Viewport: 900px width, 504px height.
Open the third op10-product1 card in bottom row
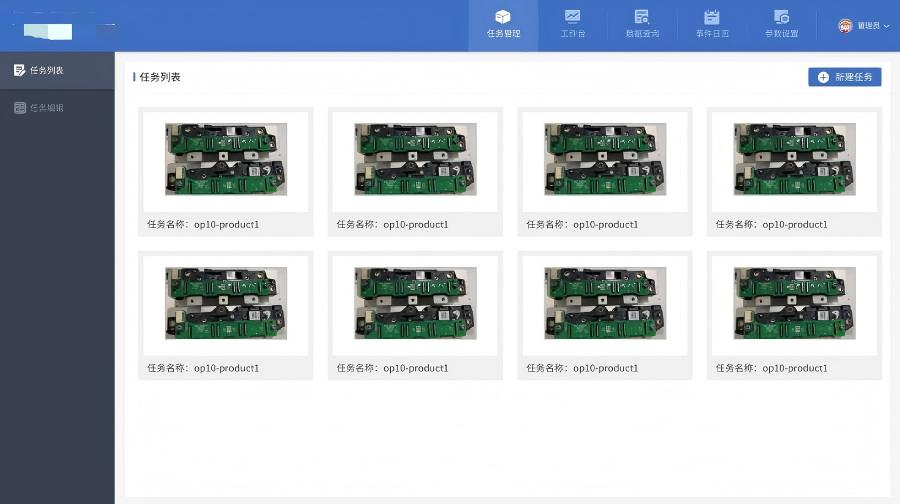(605, 315)
